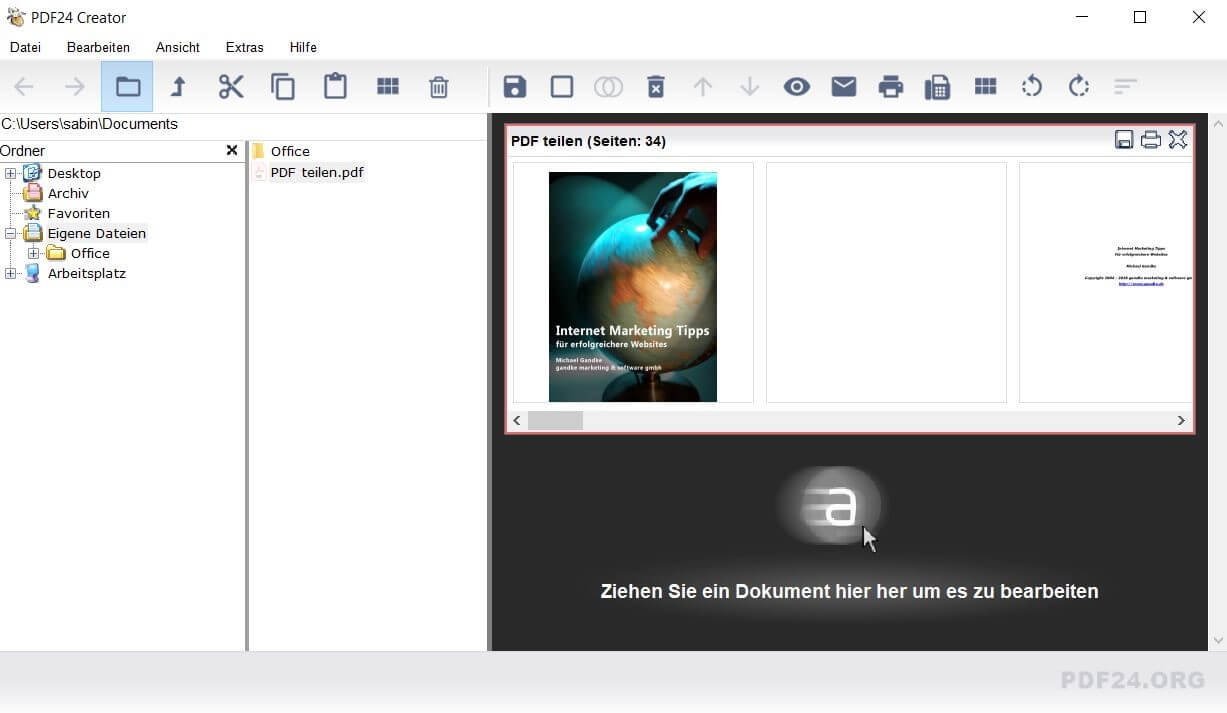The width and height of the screenshot is (1227, 713).
Task: Select the blank second page thumbnail
Action: [x=886, y=283]
